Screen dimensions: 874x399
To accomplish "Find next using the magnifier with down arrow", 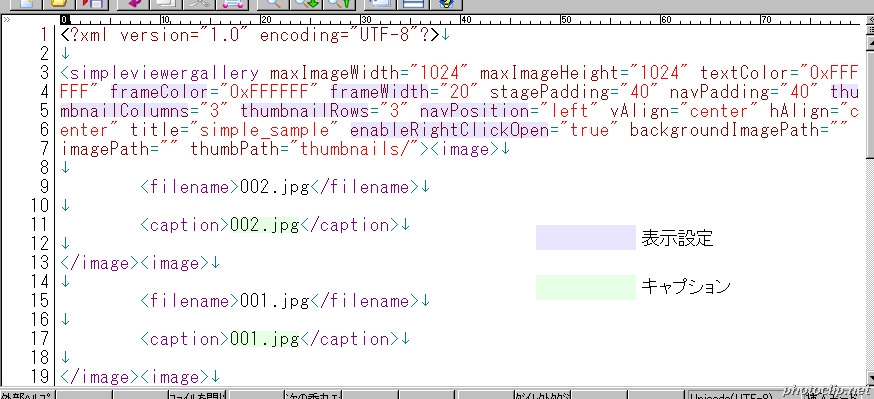I will click(306, 4).
